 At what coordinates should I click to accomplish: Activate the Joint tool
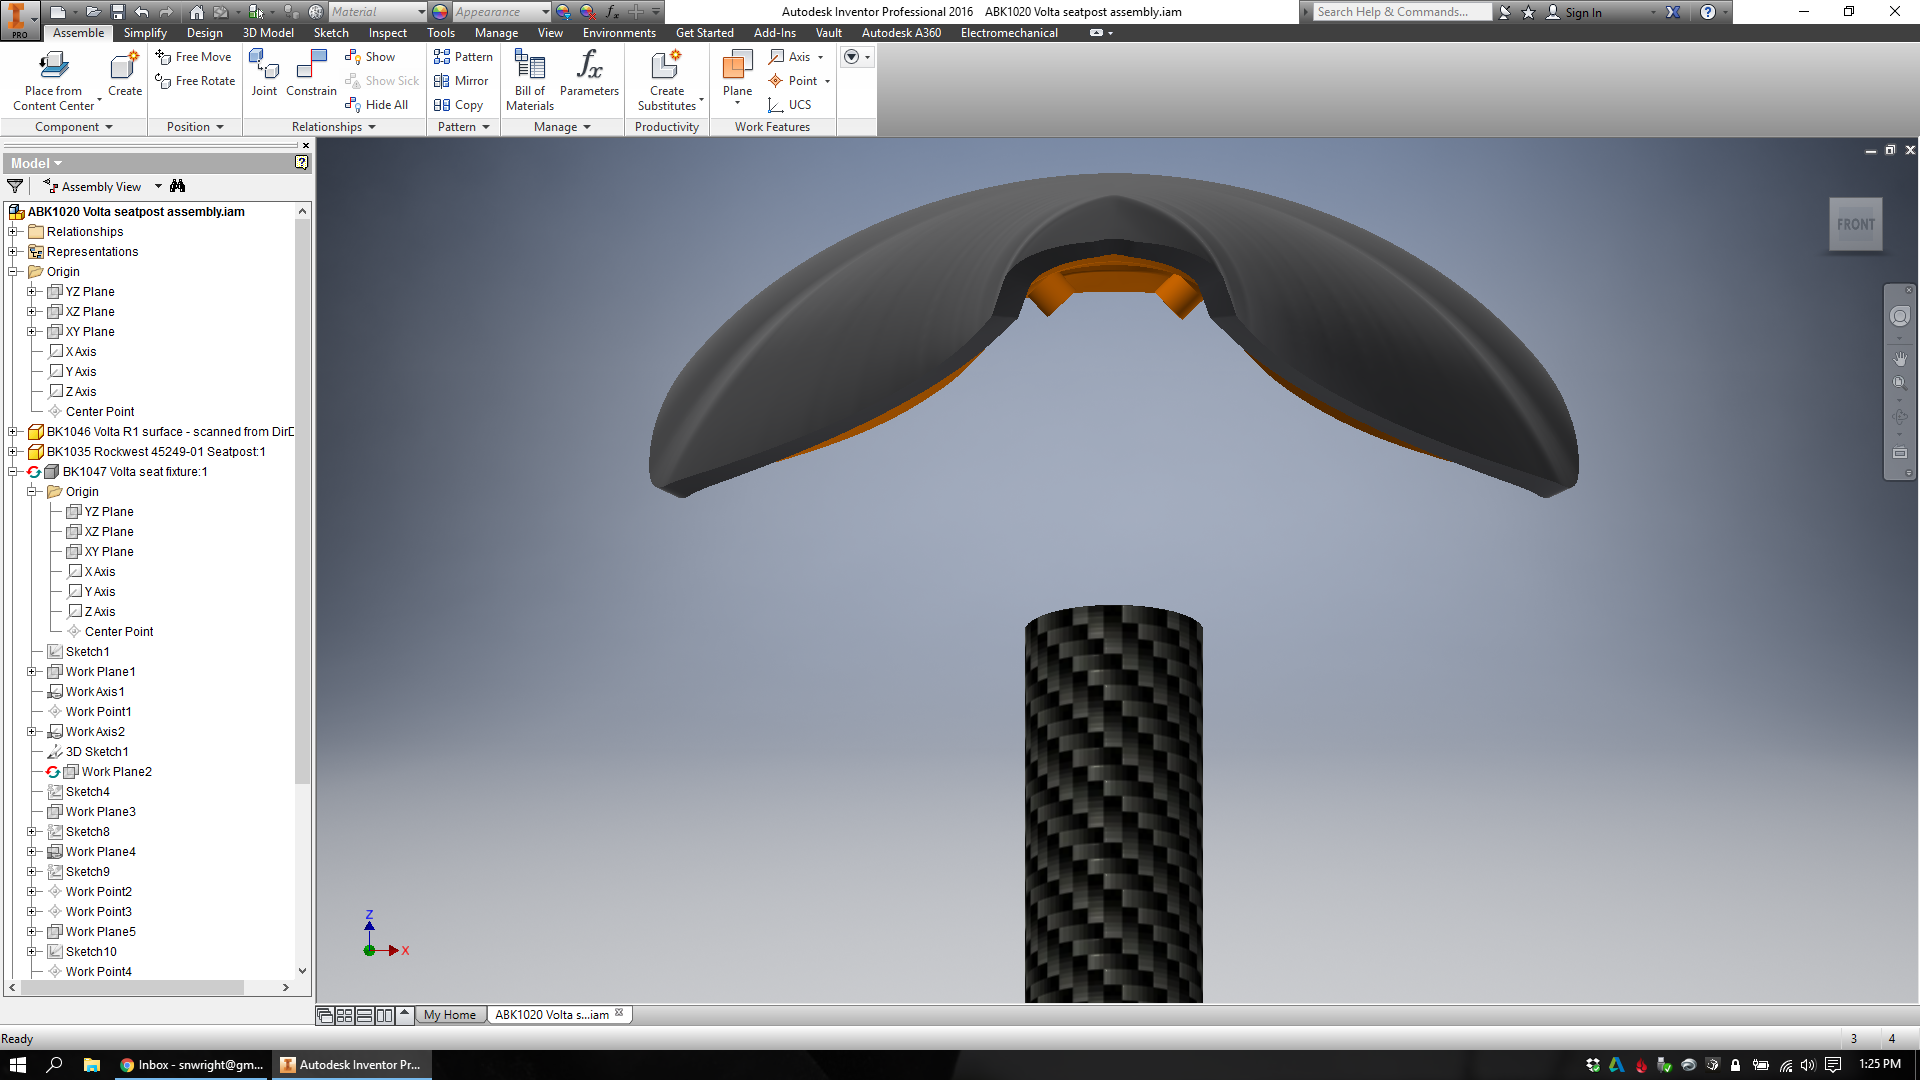pyautogui.click(x=264, y=73)
